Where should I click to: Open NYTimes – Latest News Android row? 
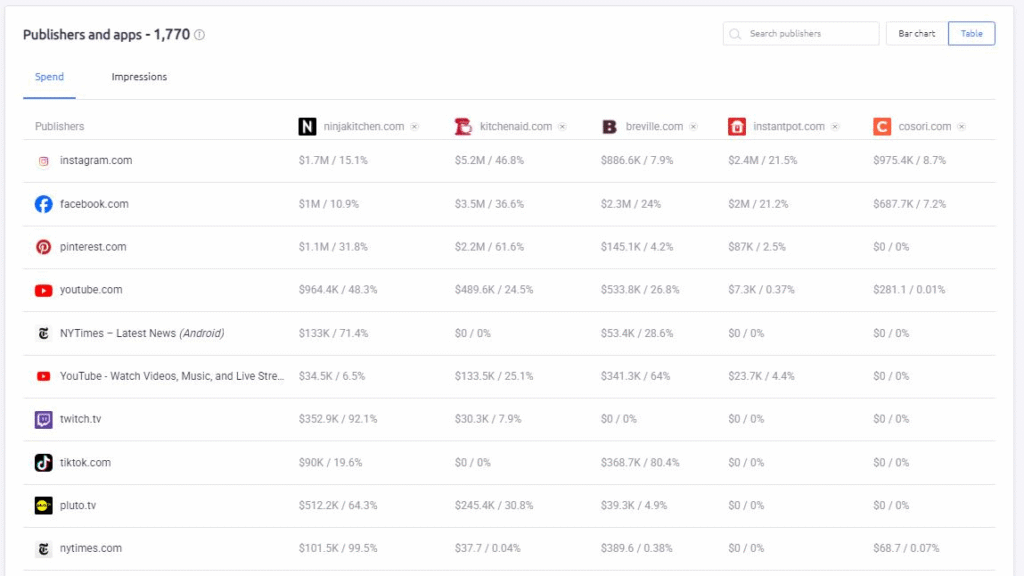click(x=142, y=333)
